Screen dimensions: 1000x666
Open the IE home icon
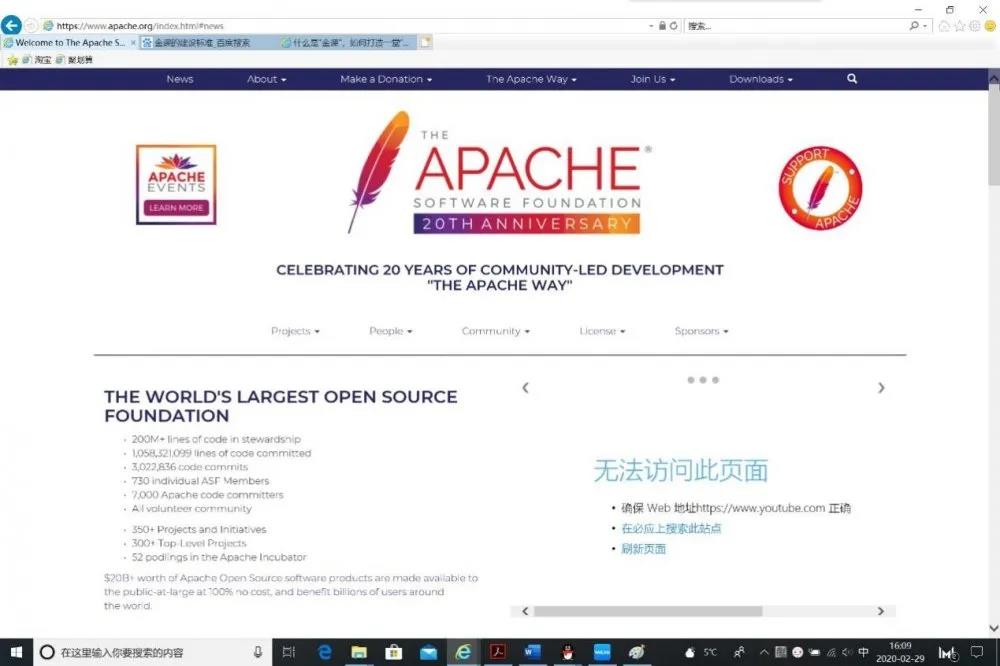944,26
